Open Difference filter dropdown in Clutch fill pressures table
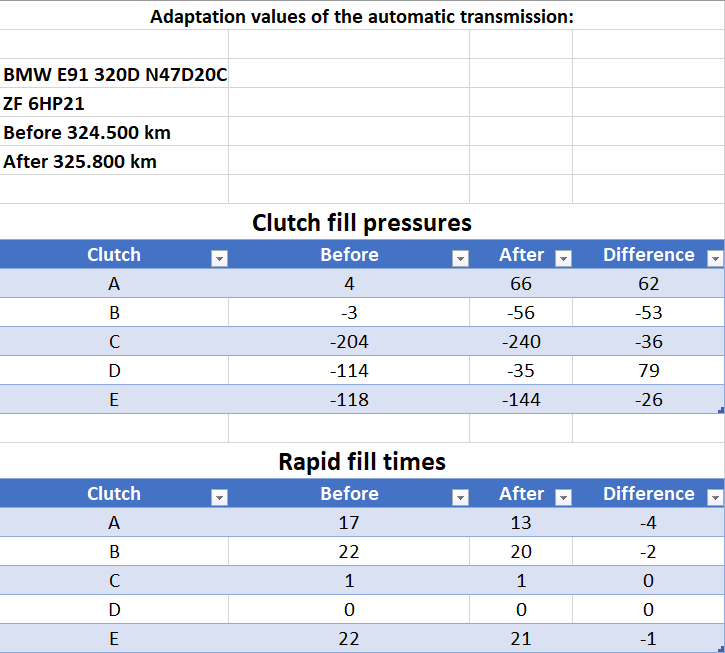The image size is (725, 653). (x=714, y=259)
